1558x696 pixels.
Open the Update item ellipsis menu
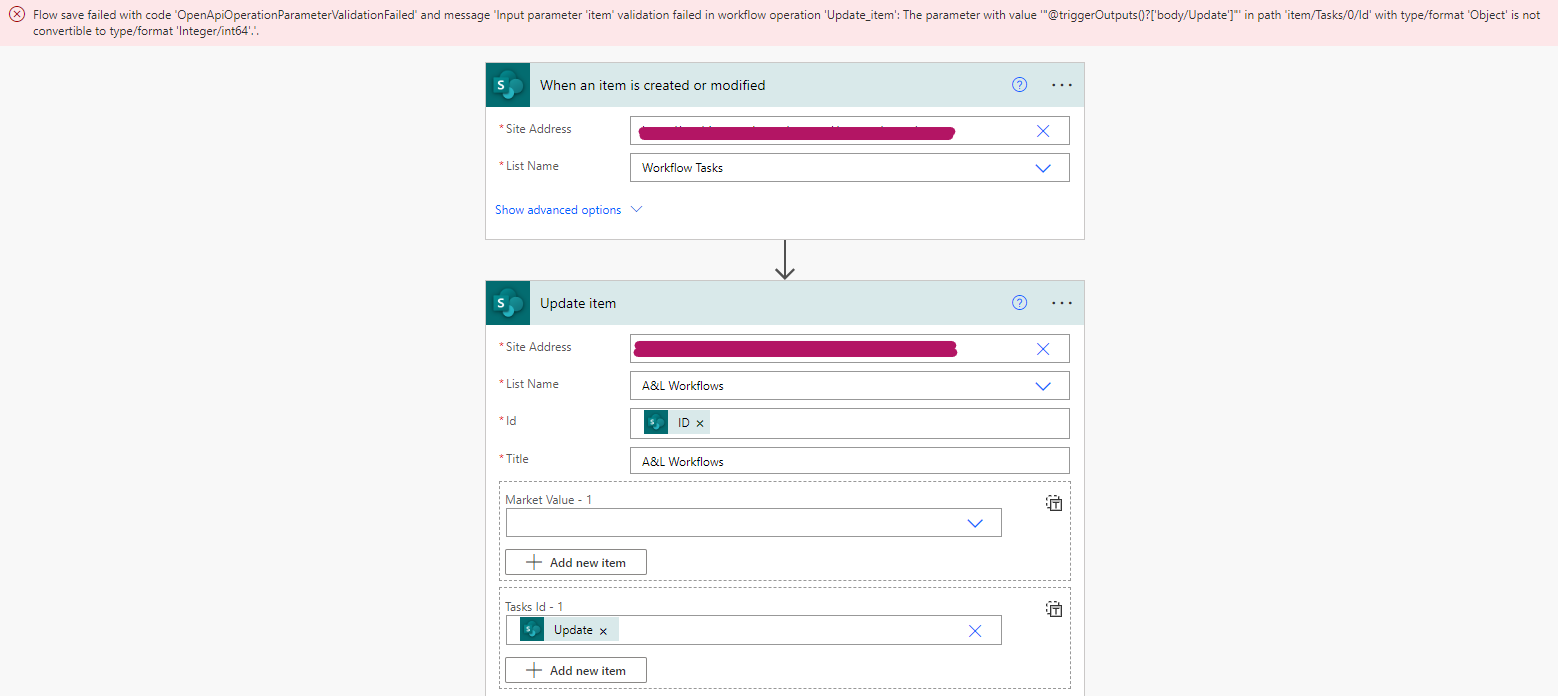pos(1061,302)
